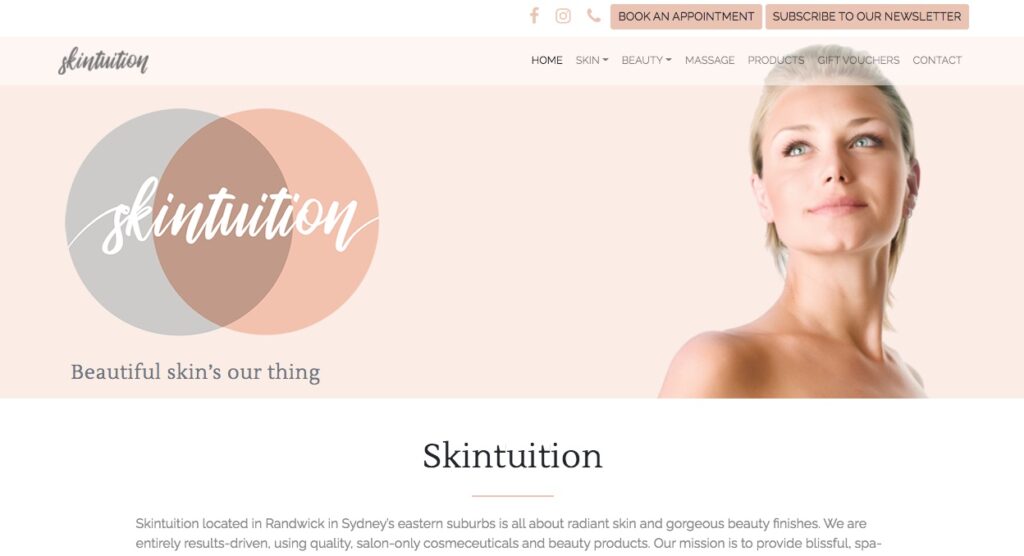Click the Beautiful skin's our thing tagline
Image resolution: width=1024 pixels, height=556 pixels.
click(x=195, y=372)
